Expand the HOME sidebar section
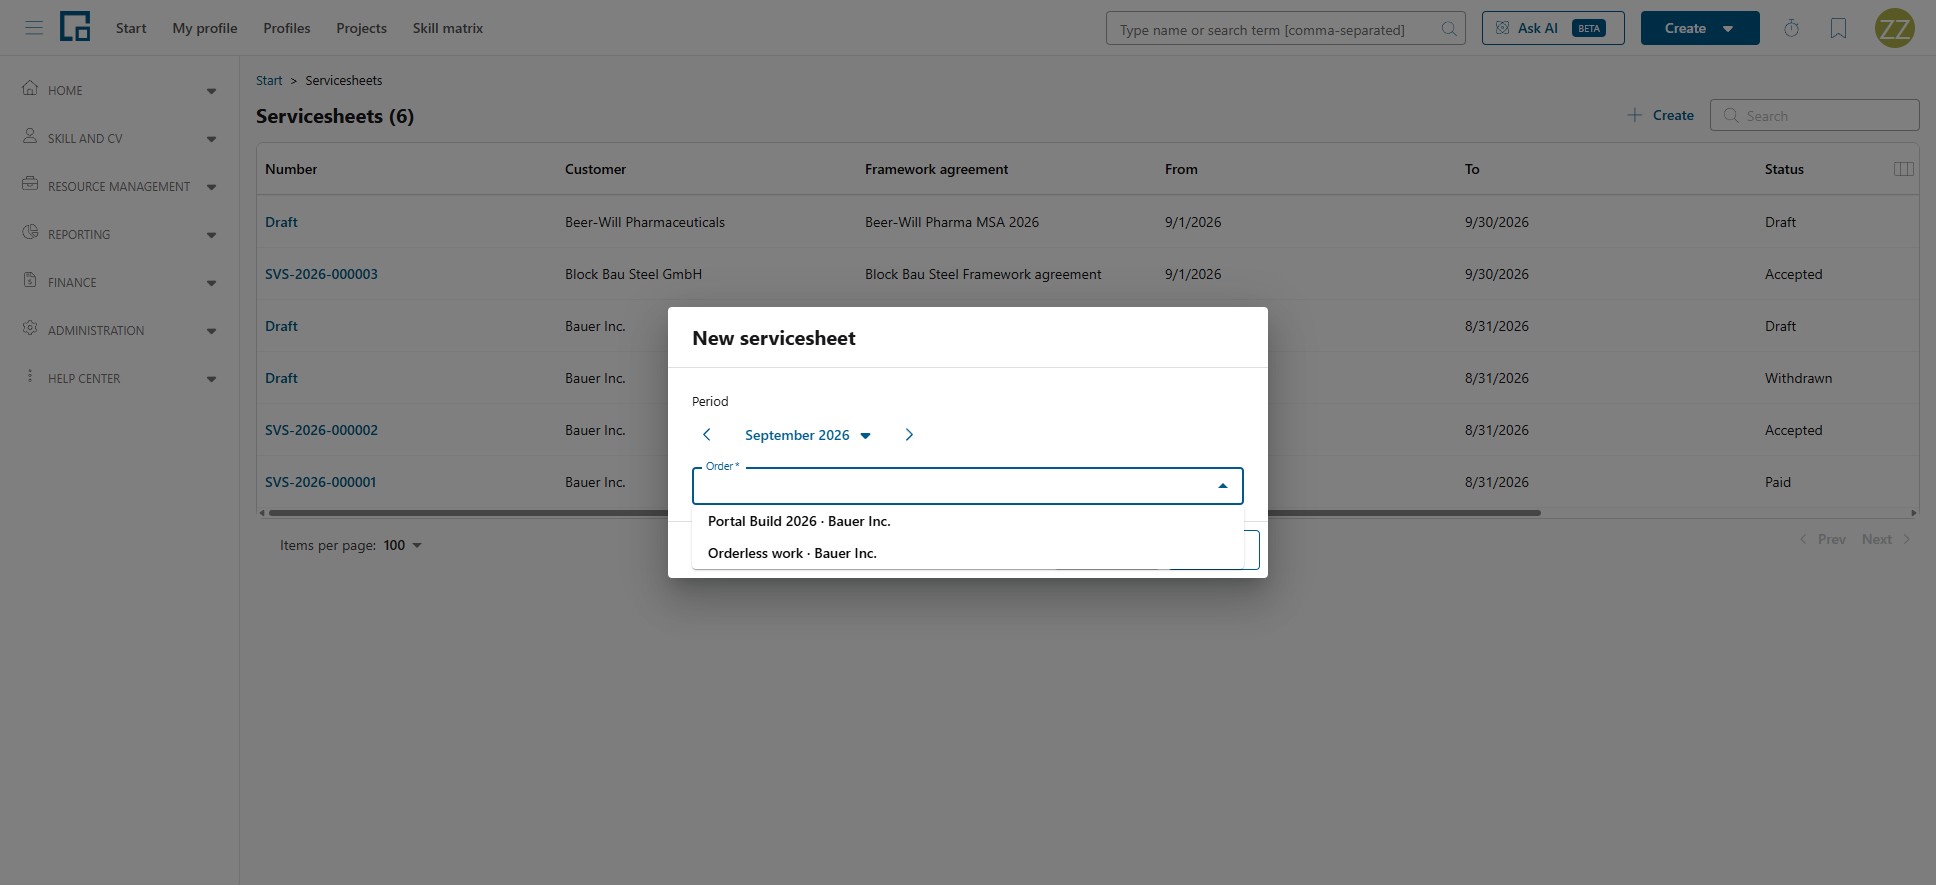 (x=211, y=91)
